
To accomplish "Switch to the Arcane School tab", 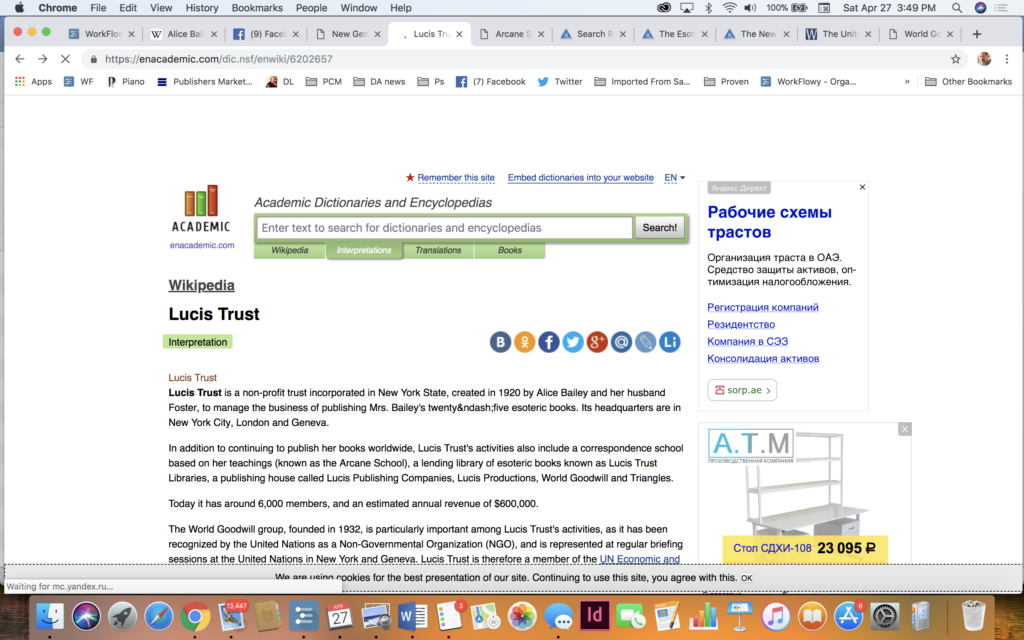I will point(513,34).
